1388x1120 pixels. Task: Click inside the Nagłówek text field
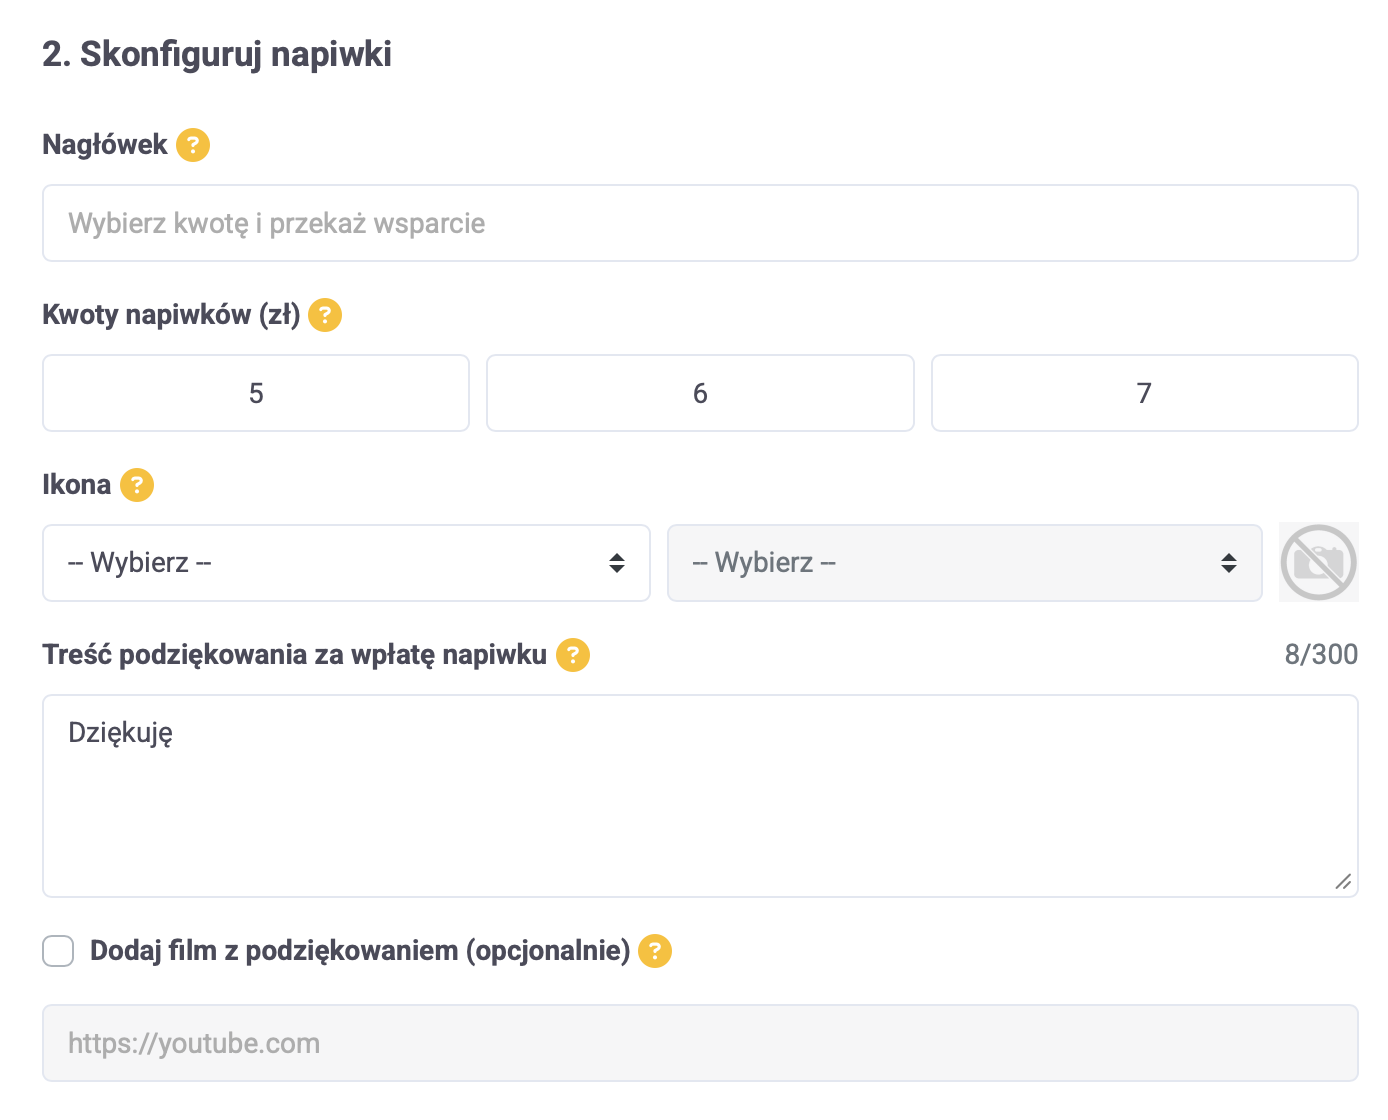click(700, 223)
